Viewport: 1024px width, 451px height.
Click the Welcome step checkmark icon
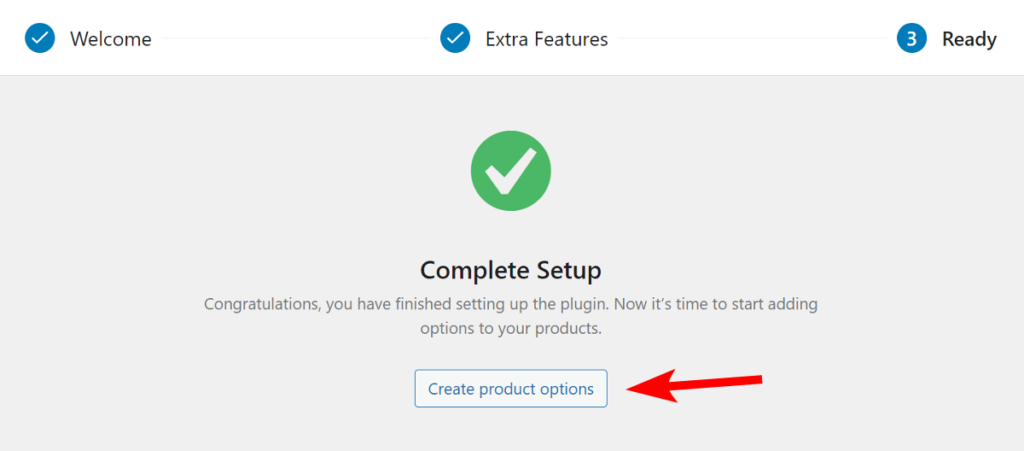click(x=40, y=39)
